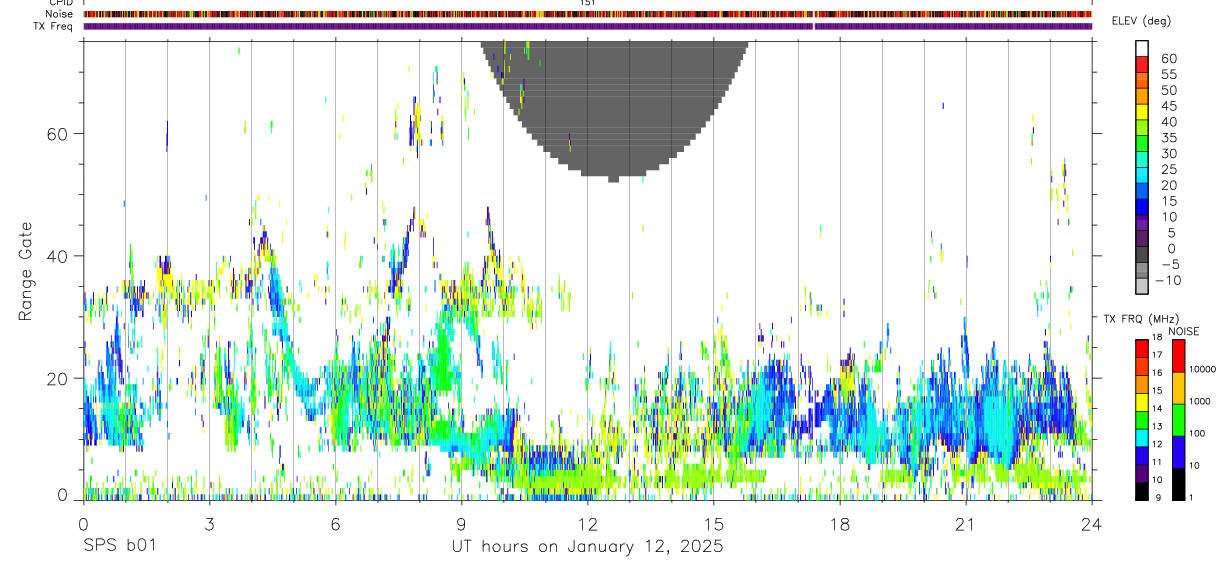Click the 6 tick label on UT hours axis
Image resolution: width=1228 pixels, height=567 pixels.
(335, 524)
